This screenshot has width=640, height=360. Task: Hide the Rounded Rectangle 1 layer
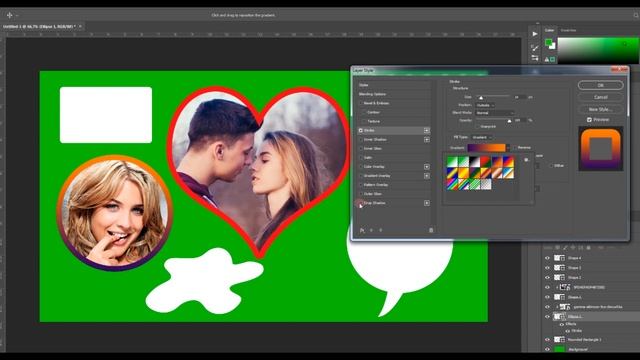pos(547,340)
